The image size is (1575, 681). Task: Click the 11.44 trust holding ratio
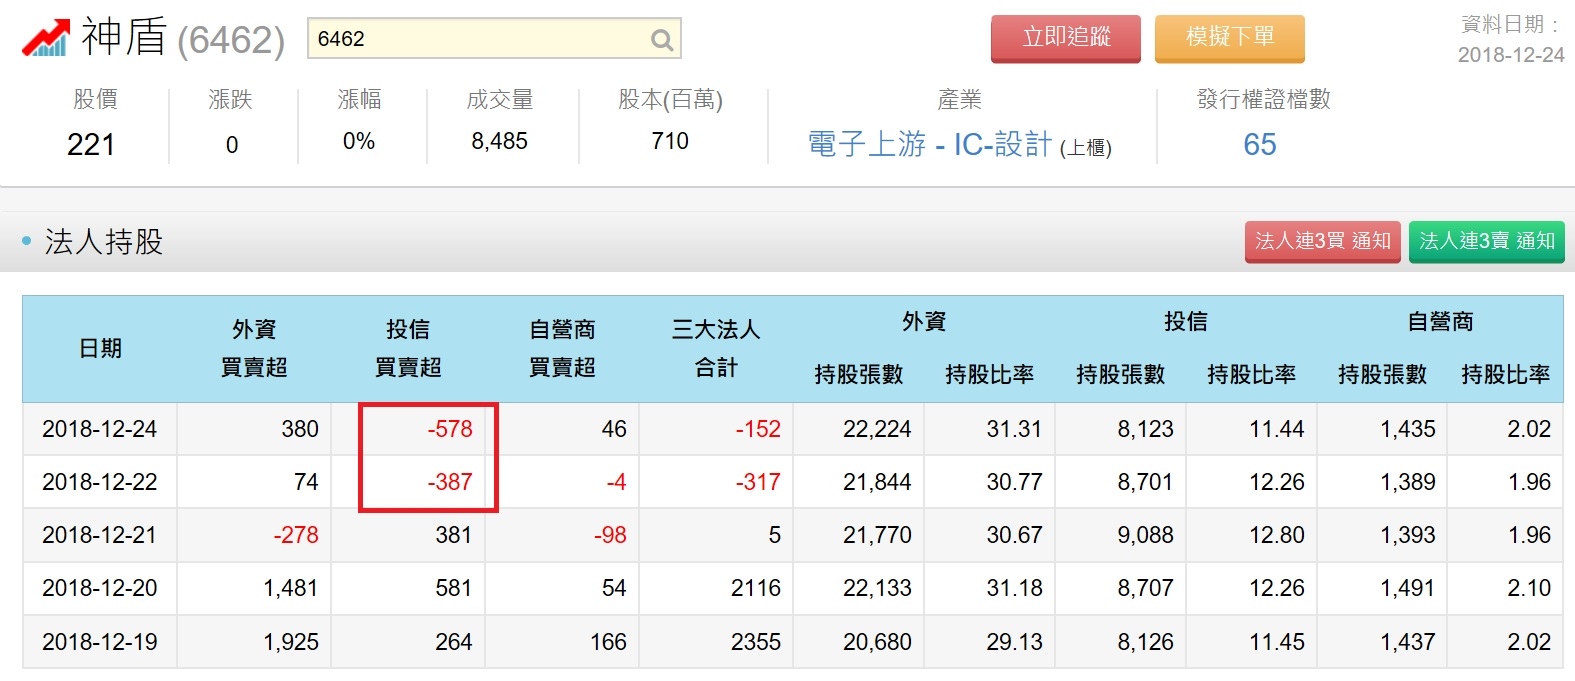click(1277, 429)
